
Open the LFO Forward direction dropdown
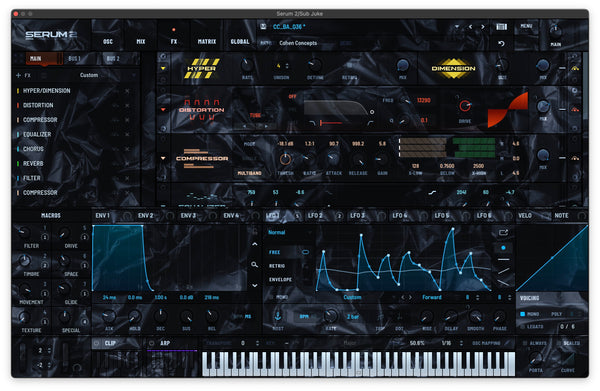432,297
